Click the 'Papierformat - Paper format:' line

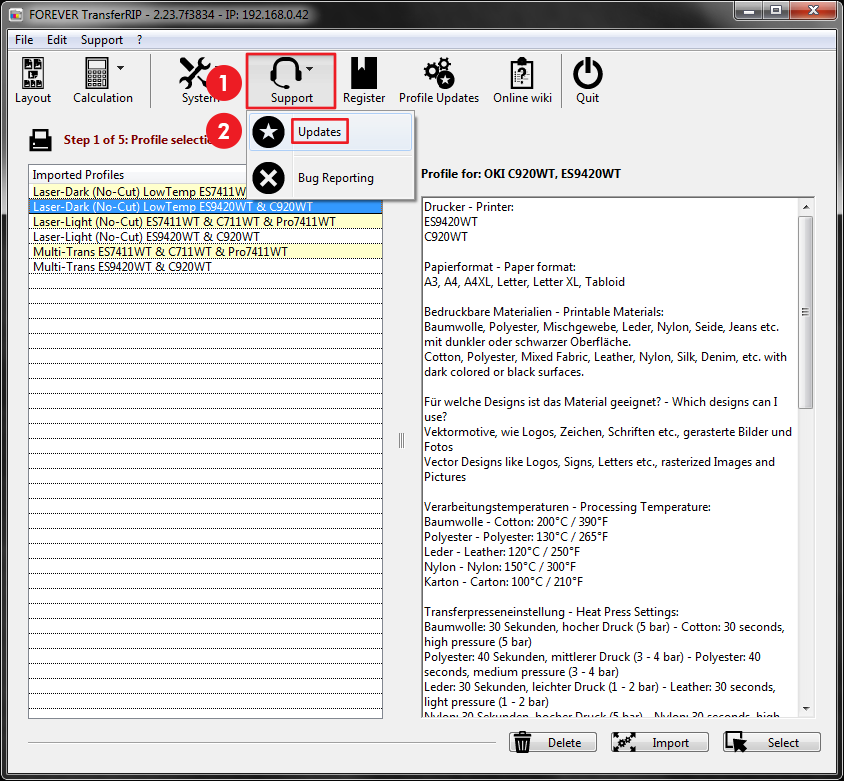[500, 267]
